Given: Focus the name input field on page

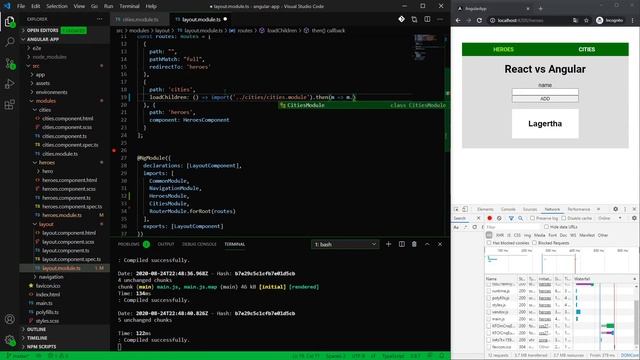Looking at the screenshot, I should (x=545, y=92).
